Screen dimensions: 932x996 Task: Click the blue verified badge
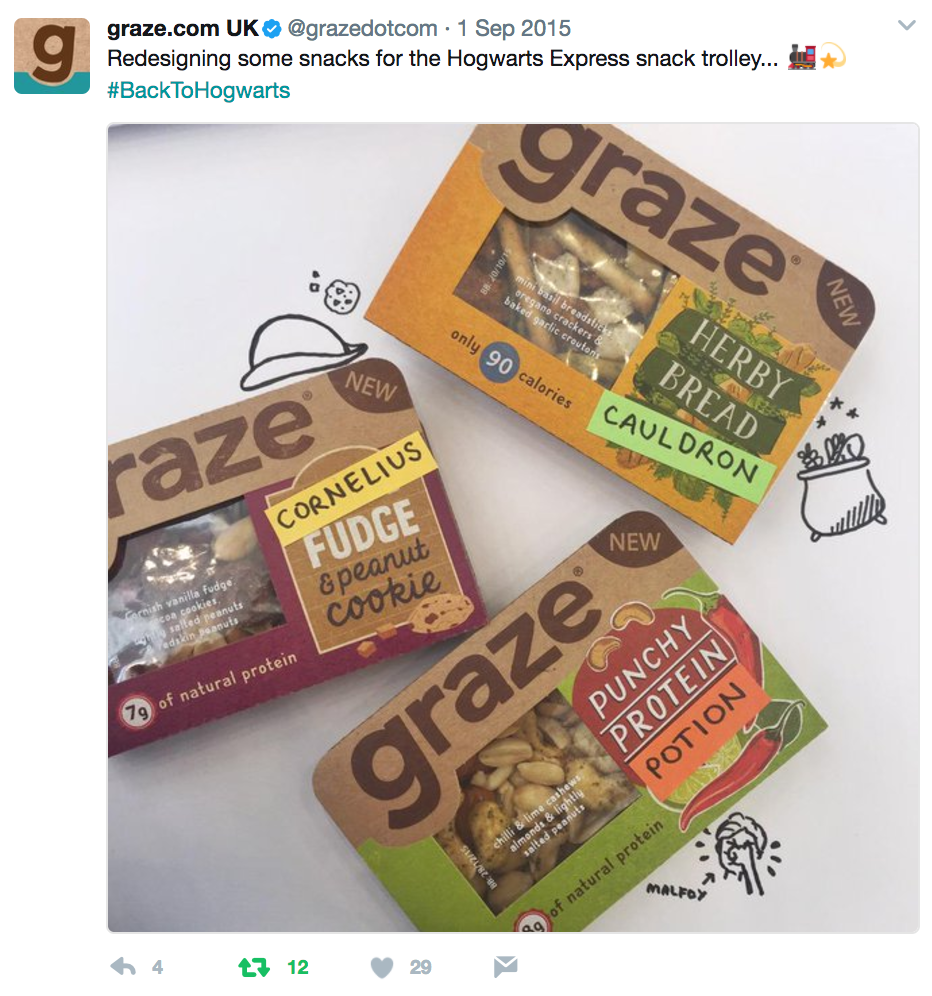(x=273, y=29)
